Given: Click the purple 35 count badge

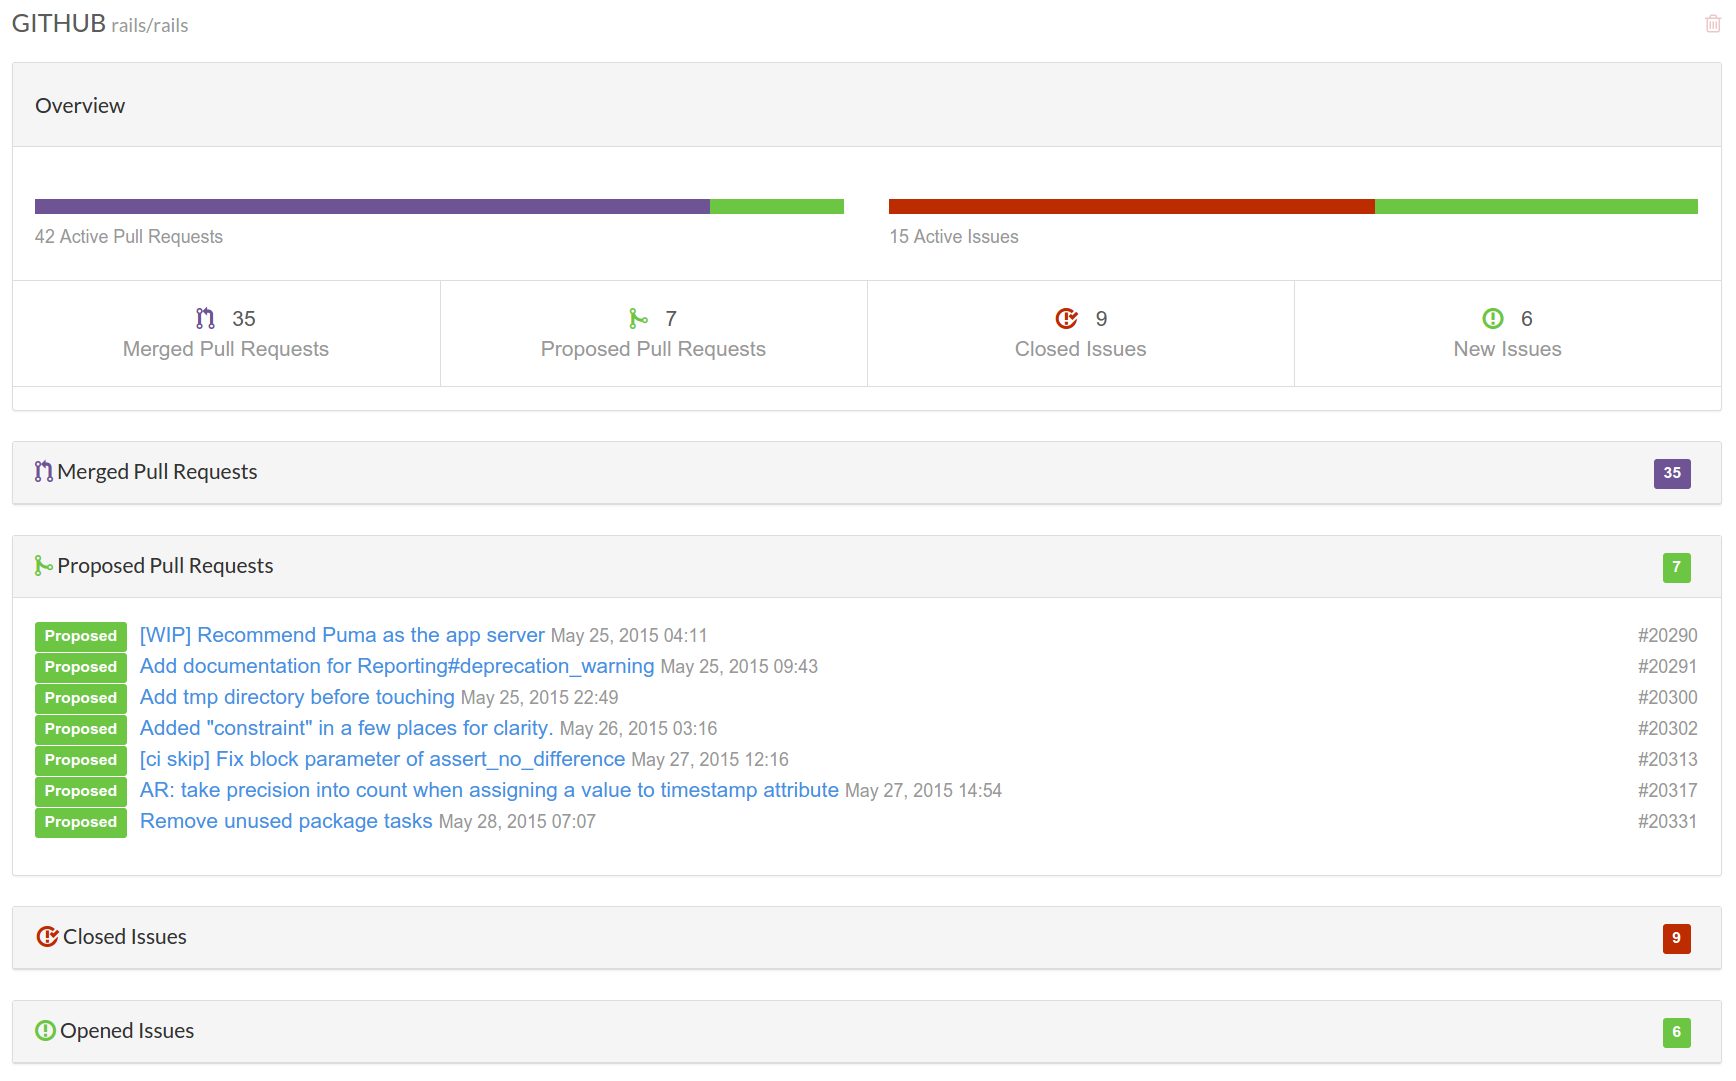Looking at the screenshot, I should tap(1672, 473).
